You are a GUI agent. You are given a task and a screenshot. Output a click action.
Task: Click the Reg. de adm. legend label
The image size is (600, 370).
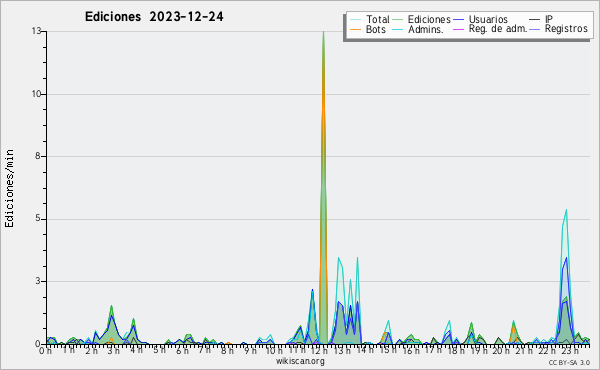coord(498,29)
